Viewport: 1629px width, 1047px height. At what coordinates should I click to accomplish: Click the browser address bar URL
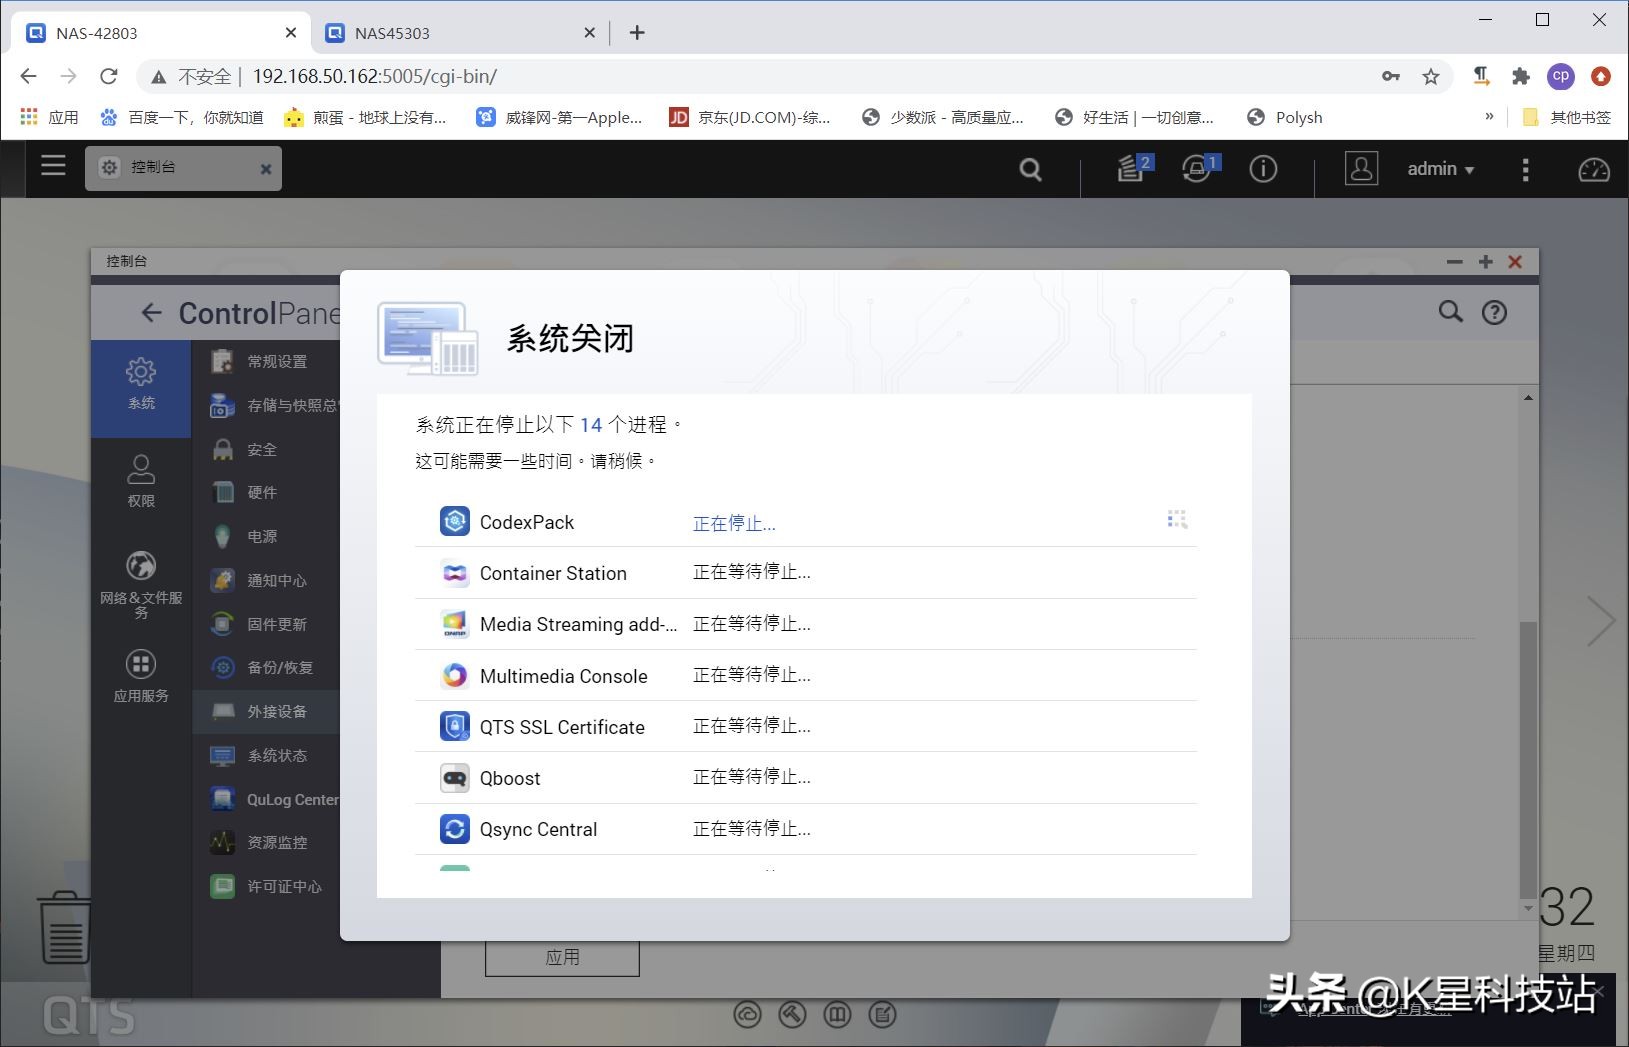coord(374,76)
